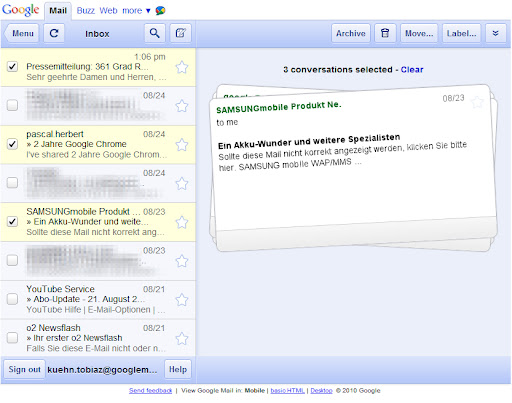
Task: Star the Pressemitteilung 361 Grad email
Action: [x=182, y=67]
